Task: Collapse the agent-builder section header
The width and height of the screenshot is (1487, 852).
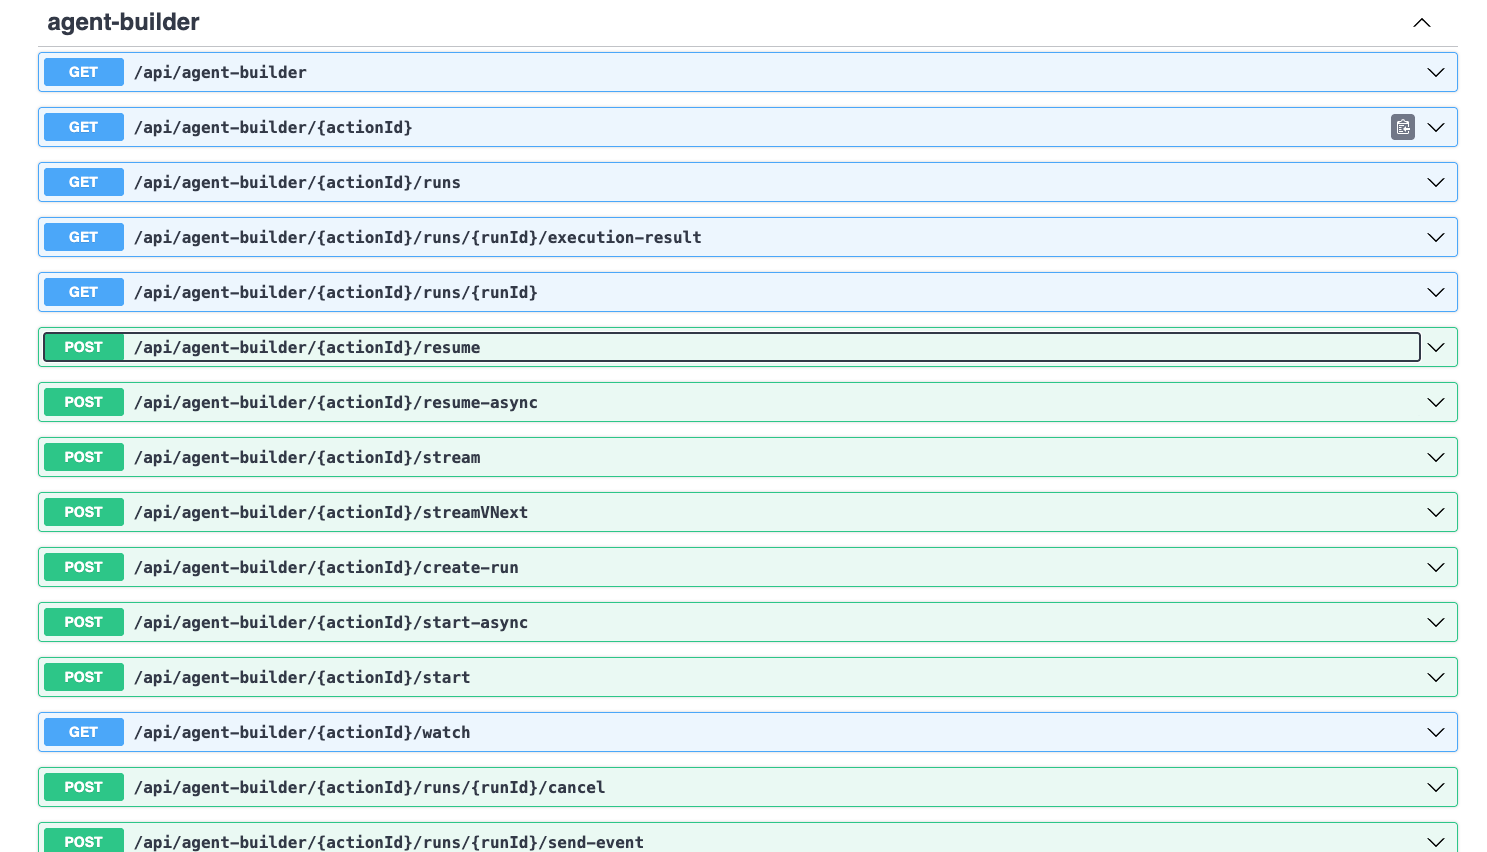Action: point(1421,22)
